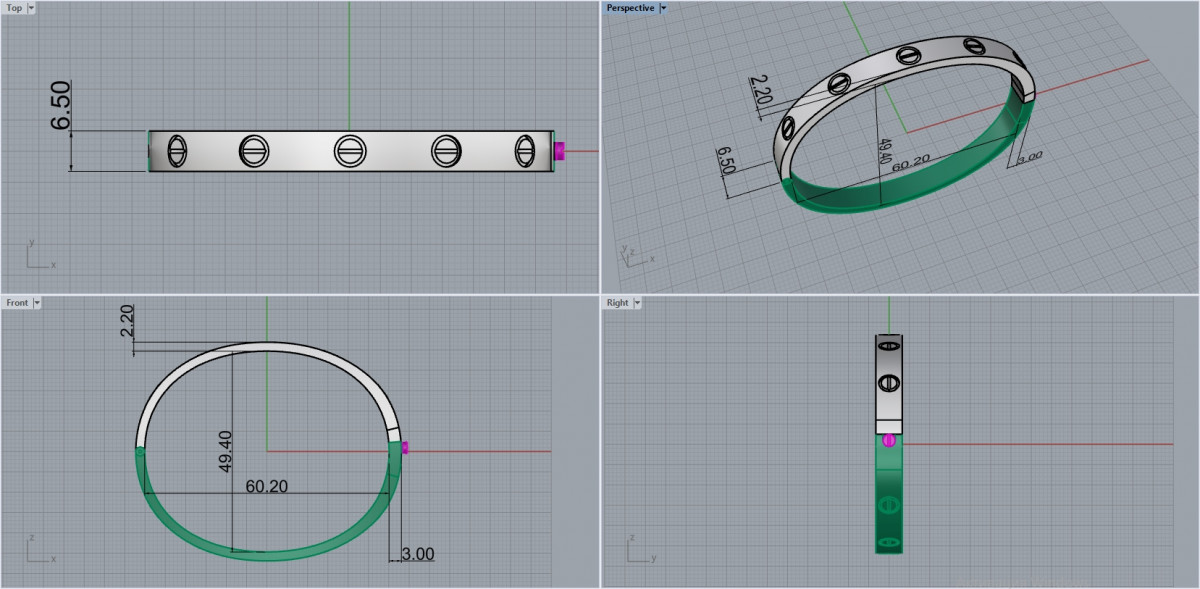Open the Top viewport dropdown arrow
The width and height of the screenshot is (1200, 589).
31,8
